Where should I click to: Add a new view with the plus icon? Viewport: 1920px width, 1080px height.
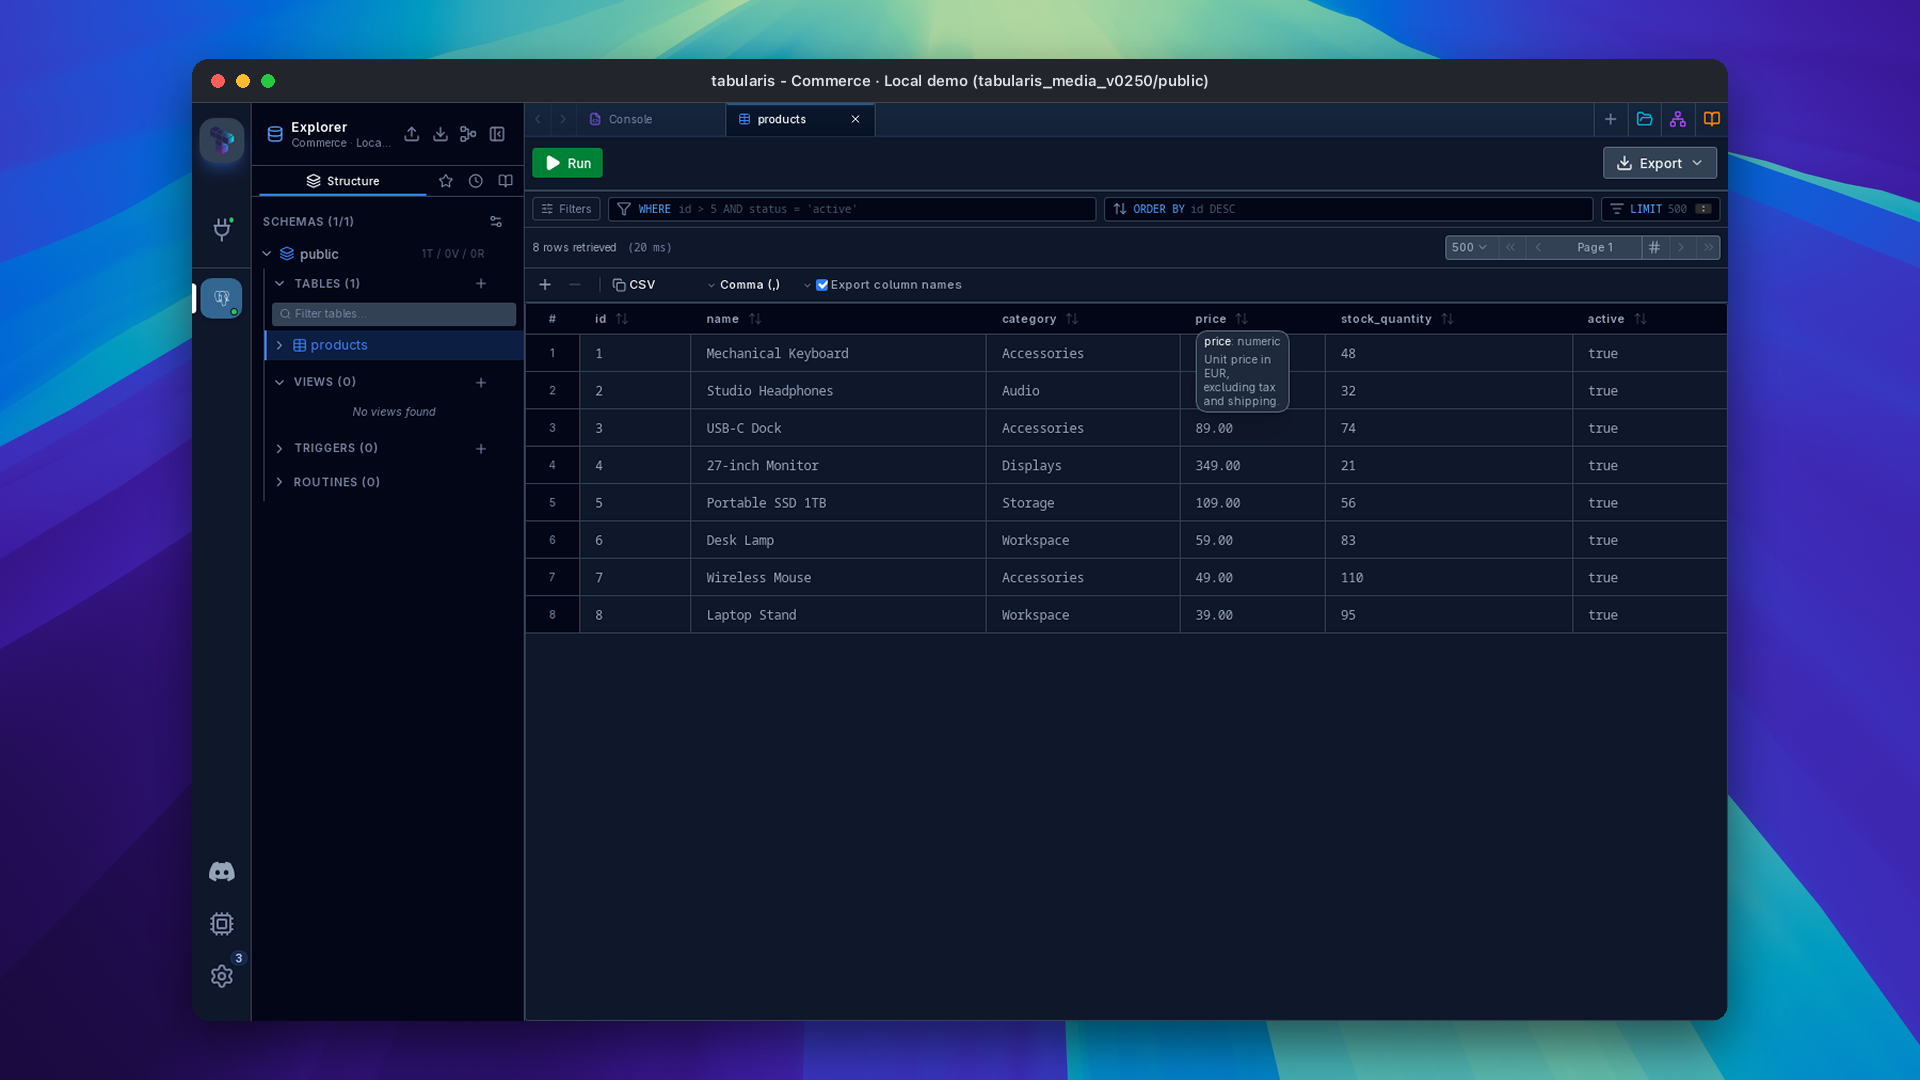481,383
